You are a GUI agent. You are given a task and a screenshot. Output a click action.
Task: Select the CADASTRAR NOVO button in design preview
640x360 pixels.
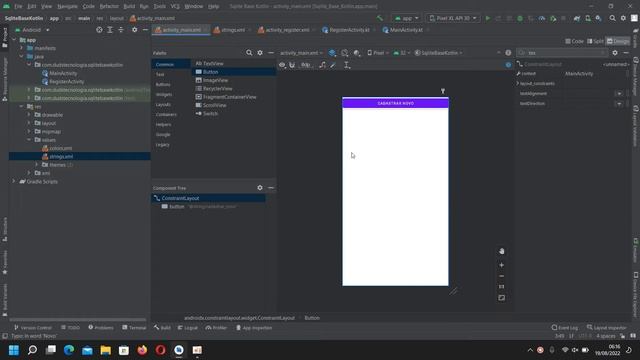(395, 103)
